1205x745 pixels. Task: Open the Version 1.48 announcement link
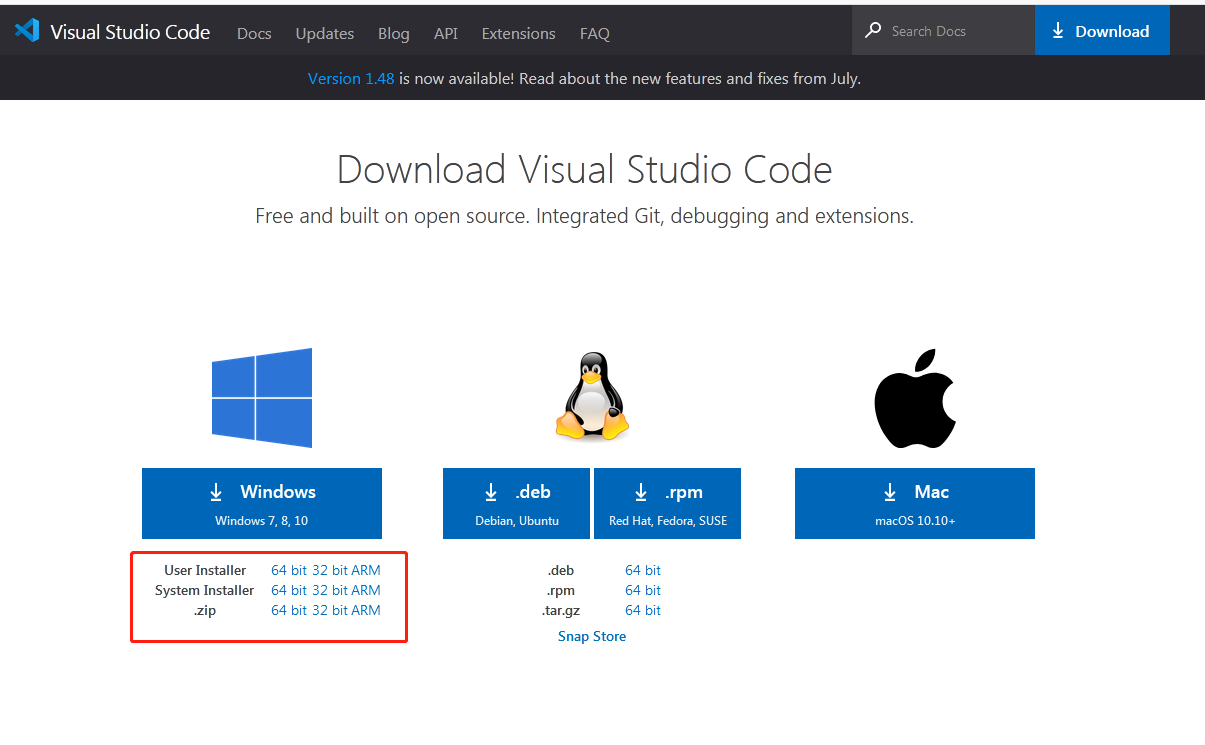(351, 78)
